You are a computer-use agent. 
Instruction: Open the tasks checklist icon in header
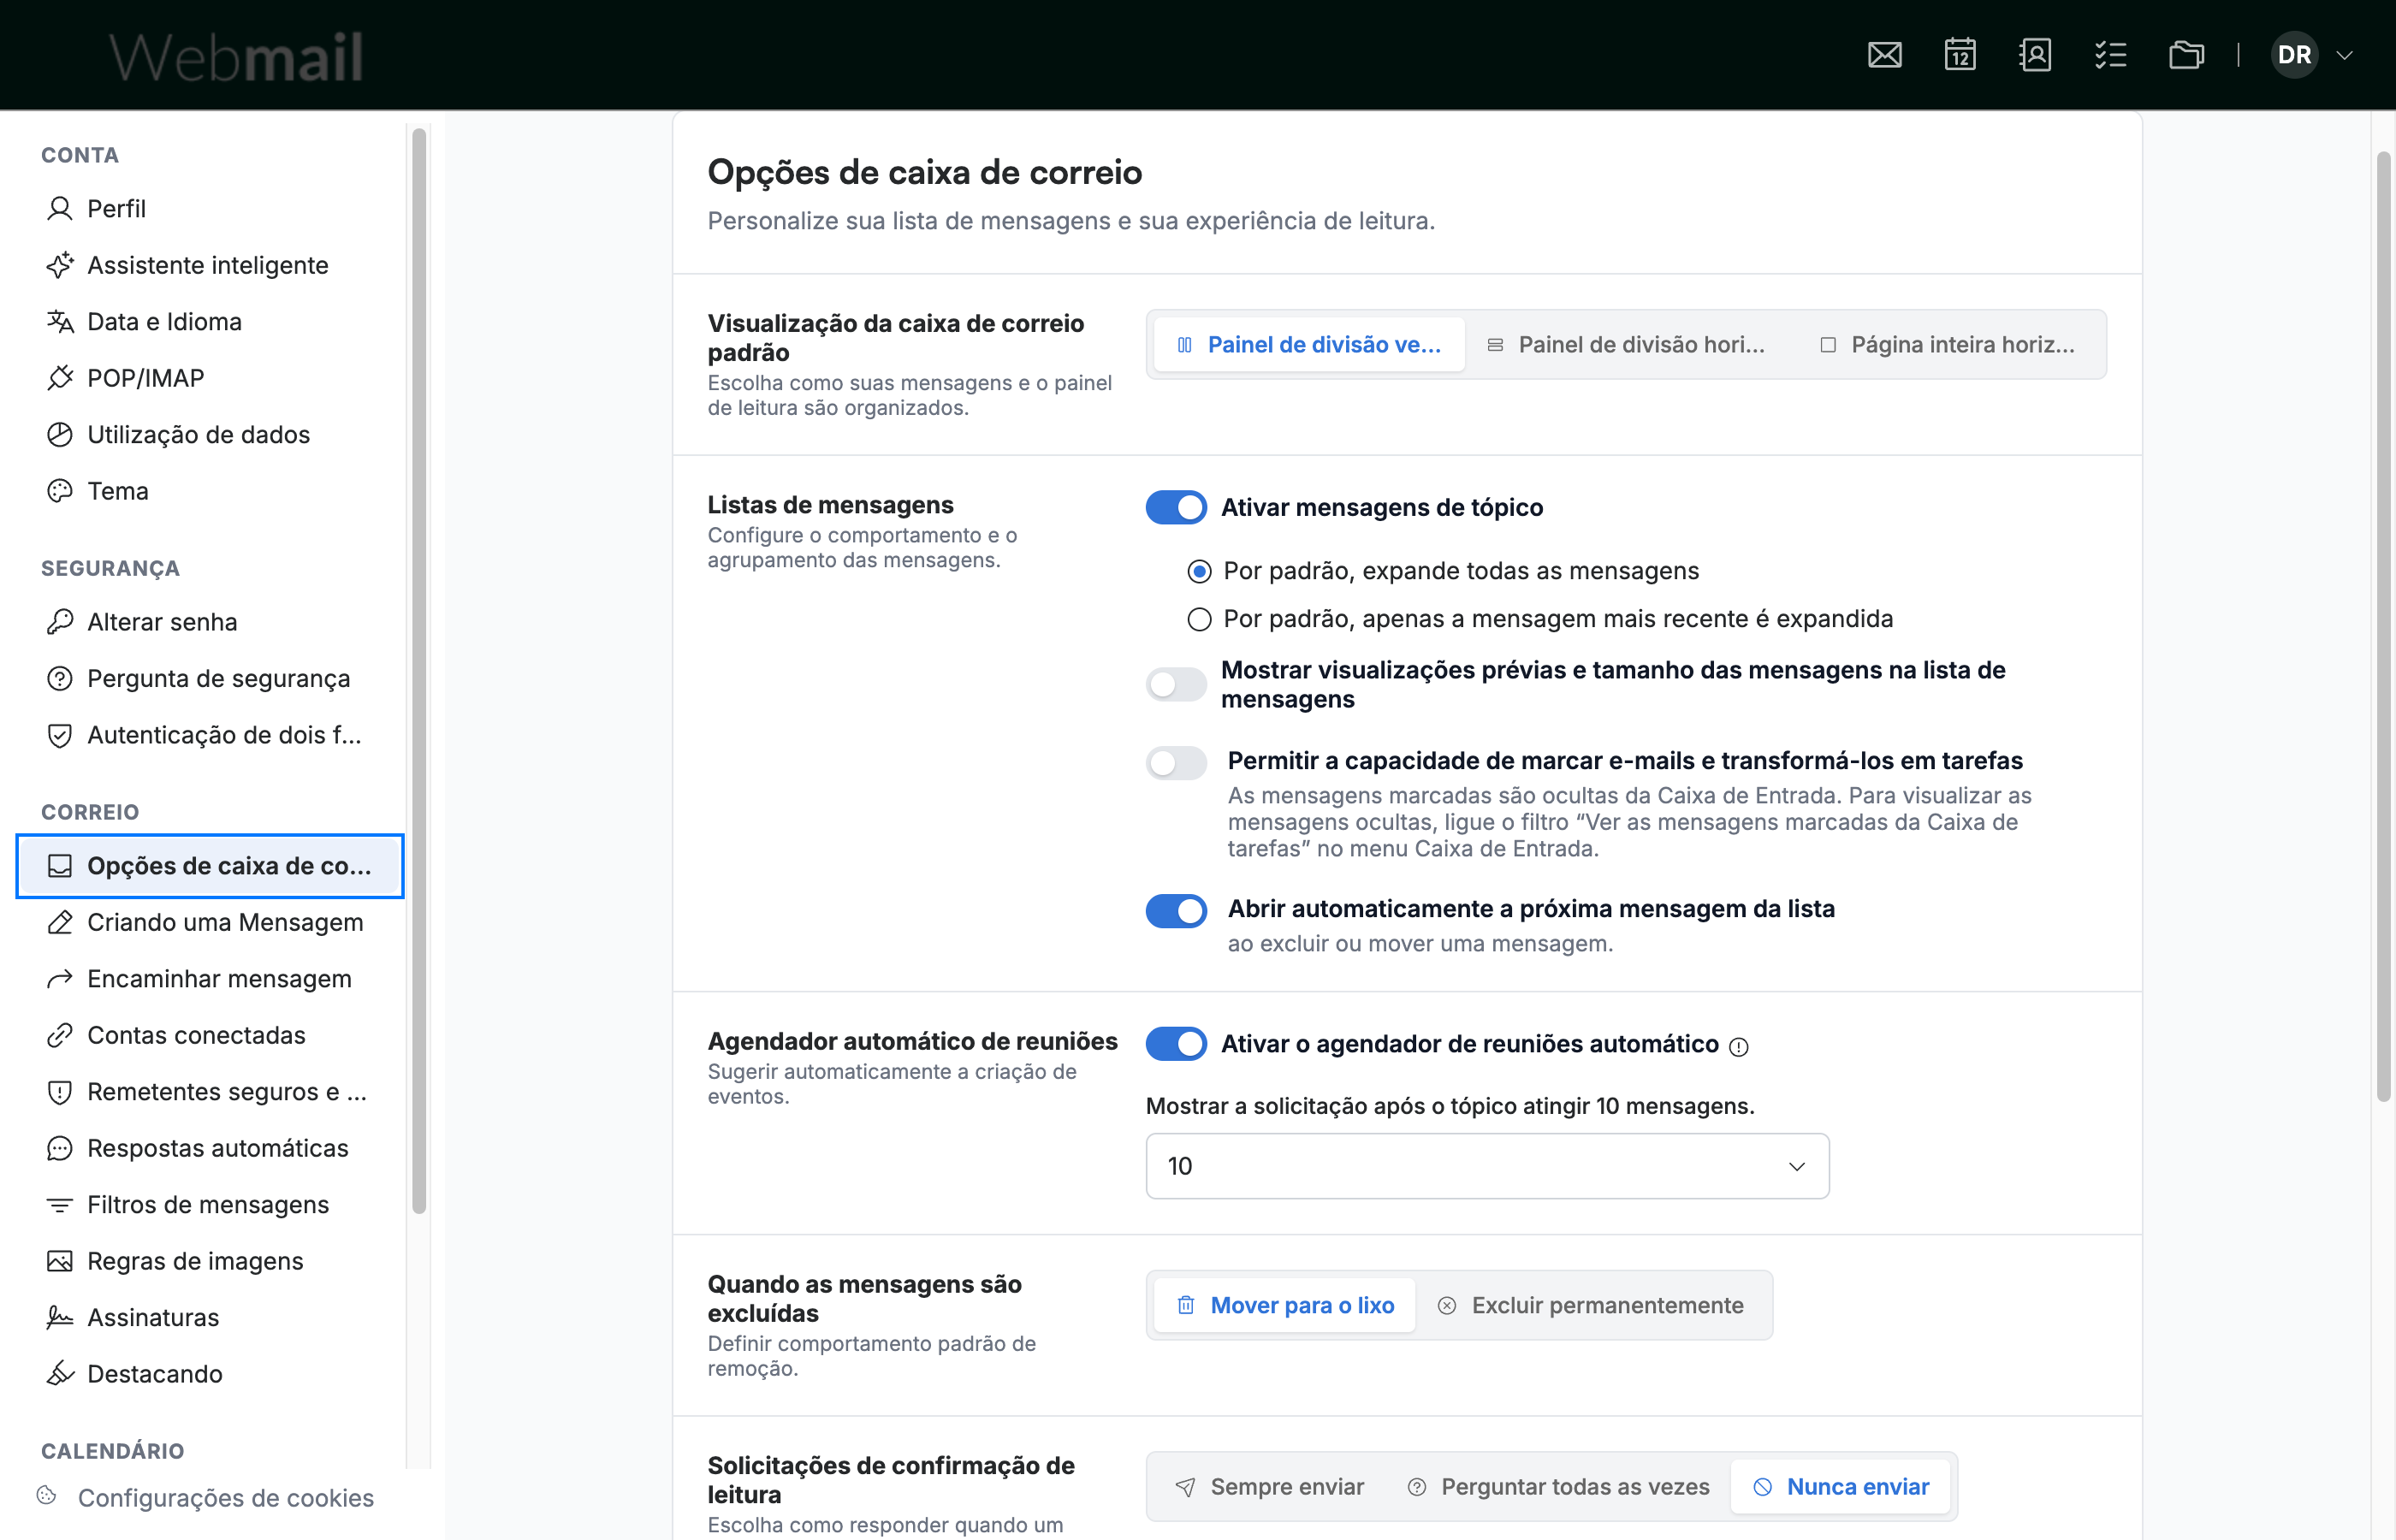(x=2111, y=55)
